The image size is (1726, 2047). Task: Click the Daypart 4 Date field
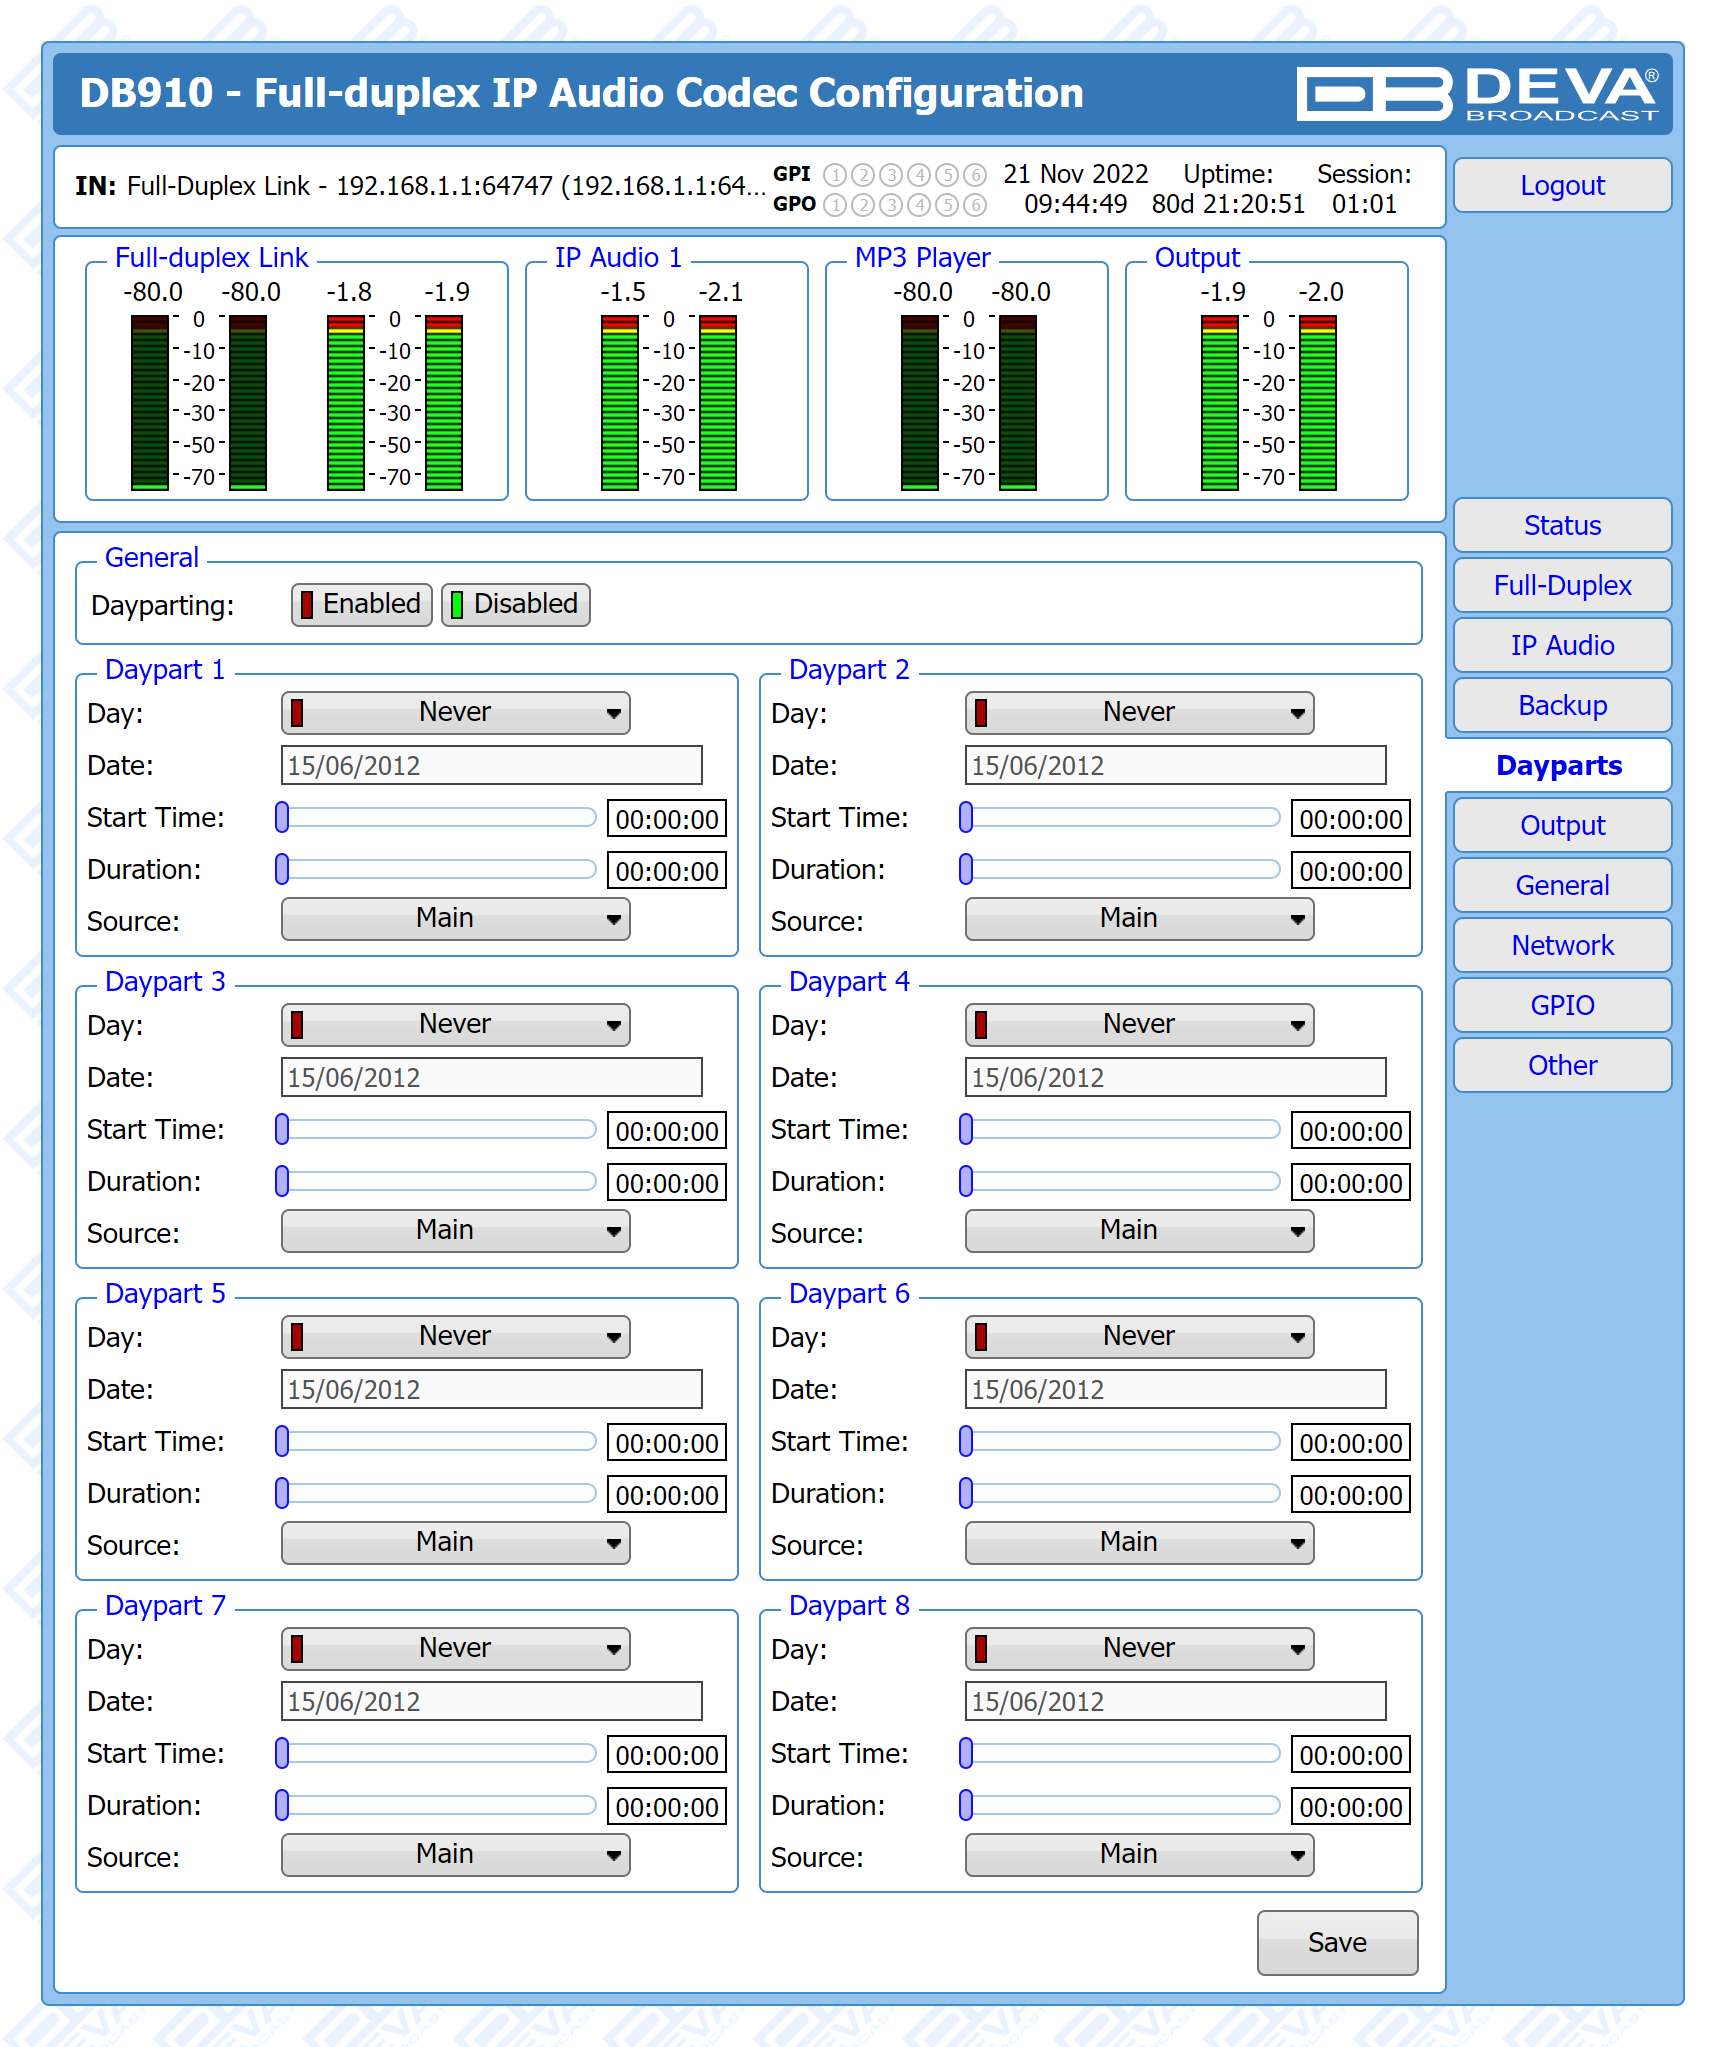(x=1175, y=1077)
